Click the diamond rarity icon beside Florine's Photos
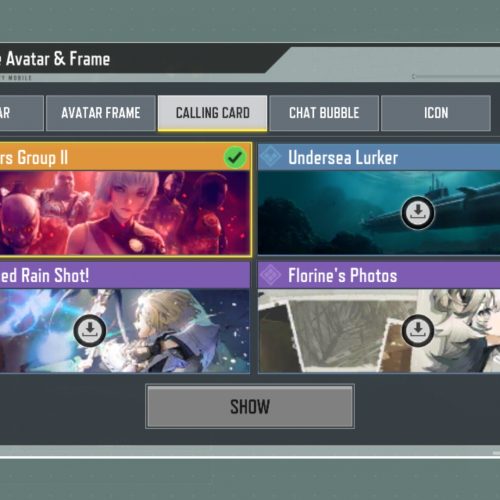Viewport: 500px width, 500px height. 271,275
